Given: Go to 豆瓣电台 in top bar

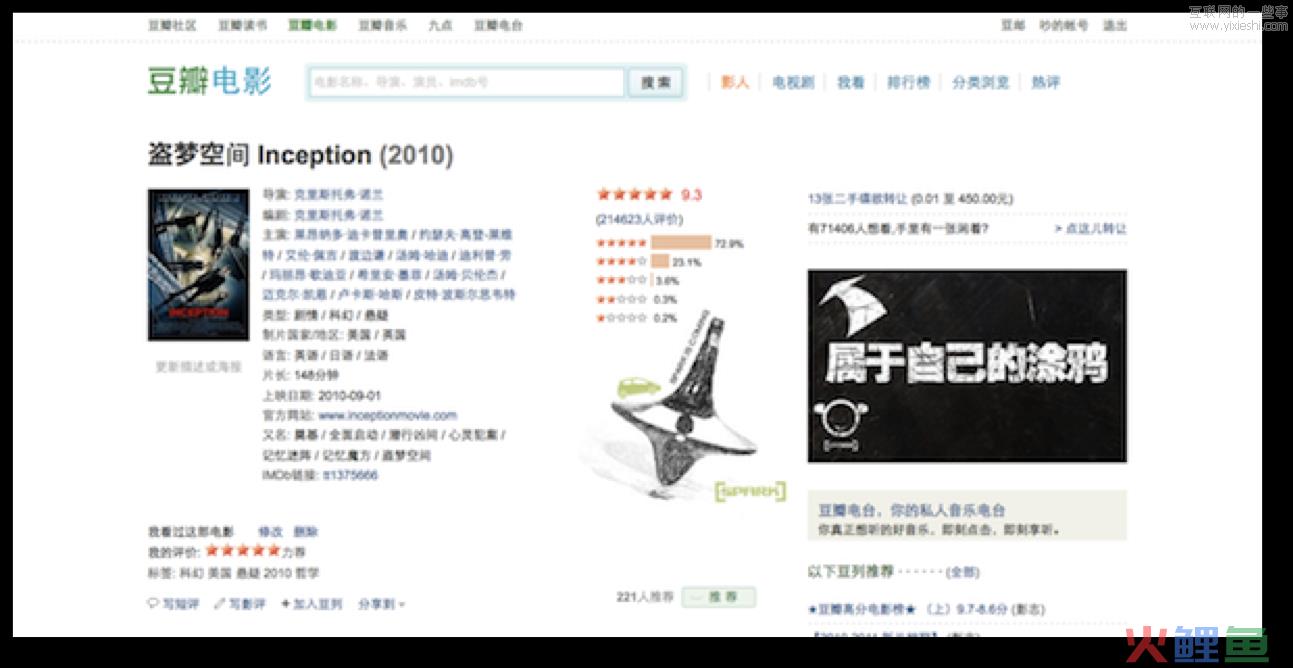Looking at the screenshot, I should tap(498, 25).
